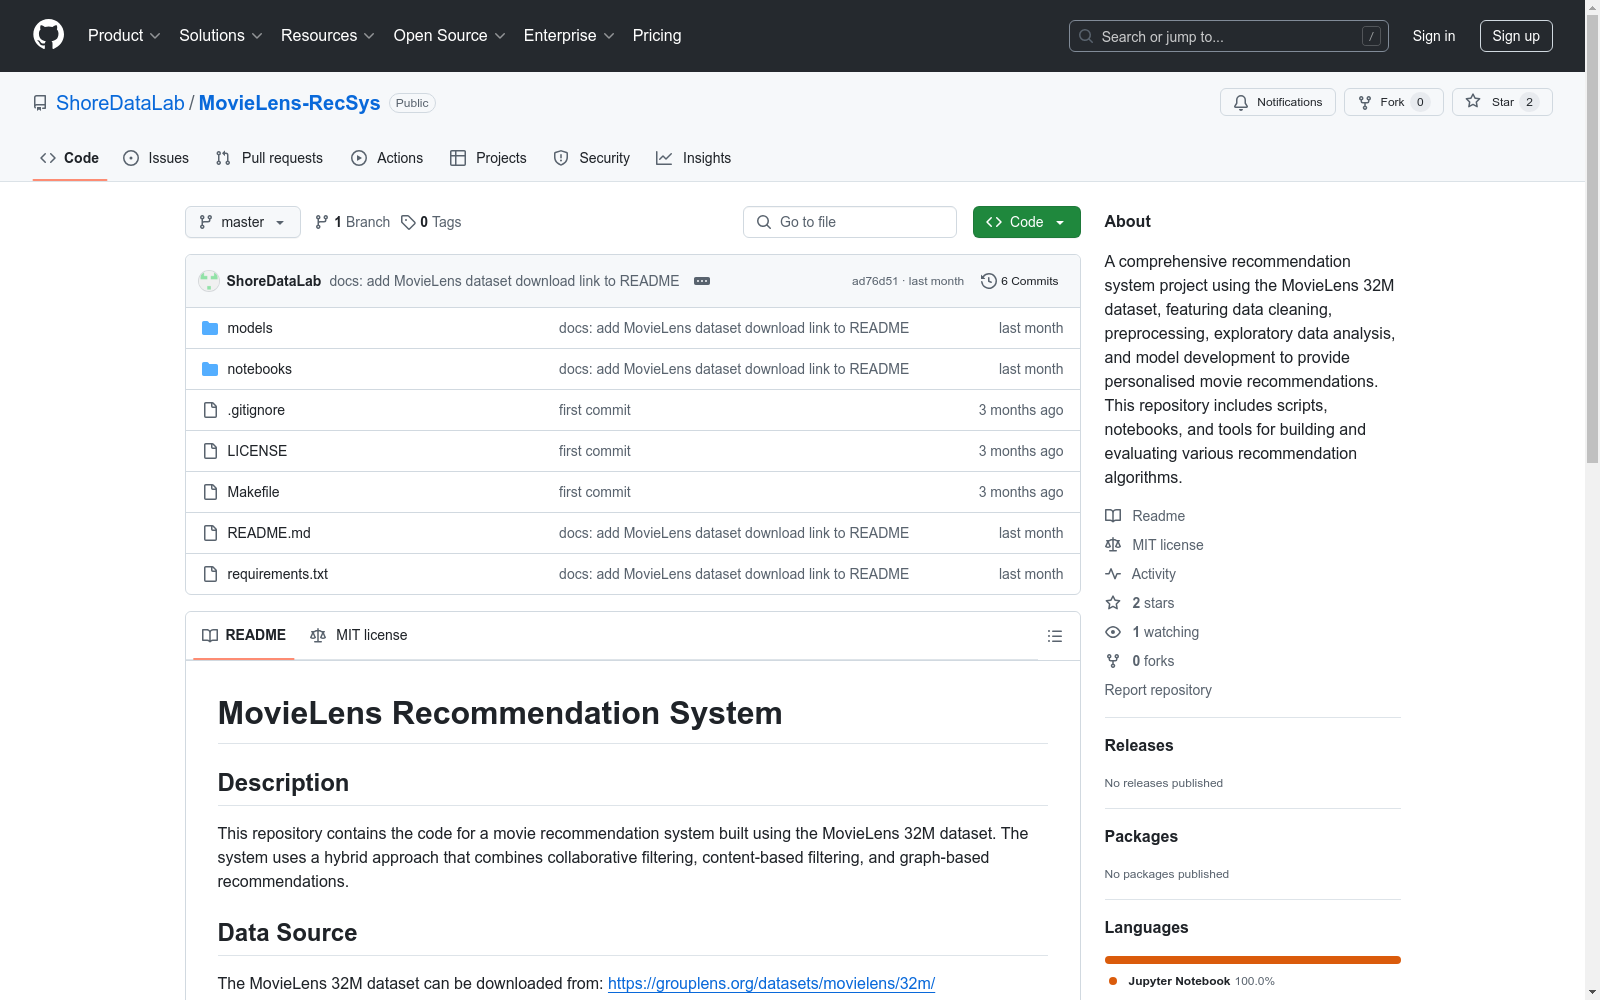Click the pulse icon beside Activity
This screenshot has height=1000, width=1600.
click(x=1113, y=574)
